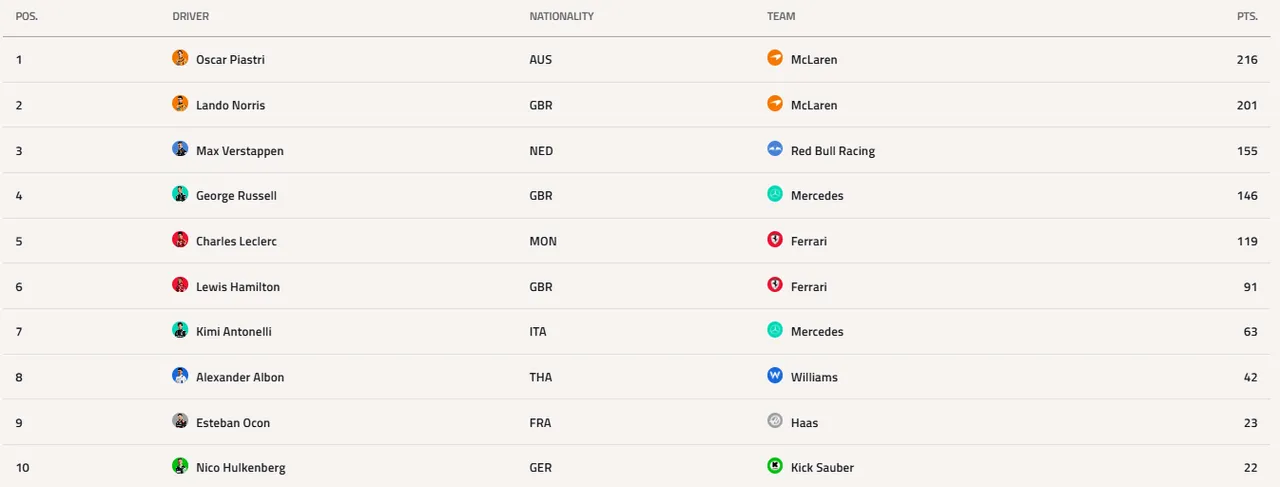Select the NATIONALITY column header
1280x487 pixels.
562,17
